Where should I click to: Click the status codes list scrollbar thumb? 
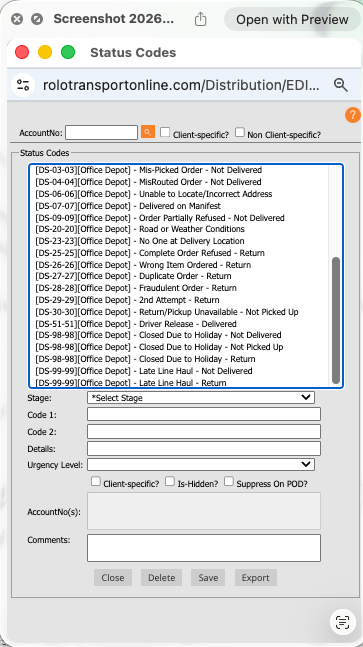coord(336,320)
